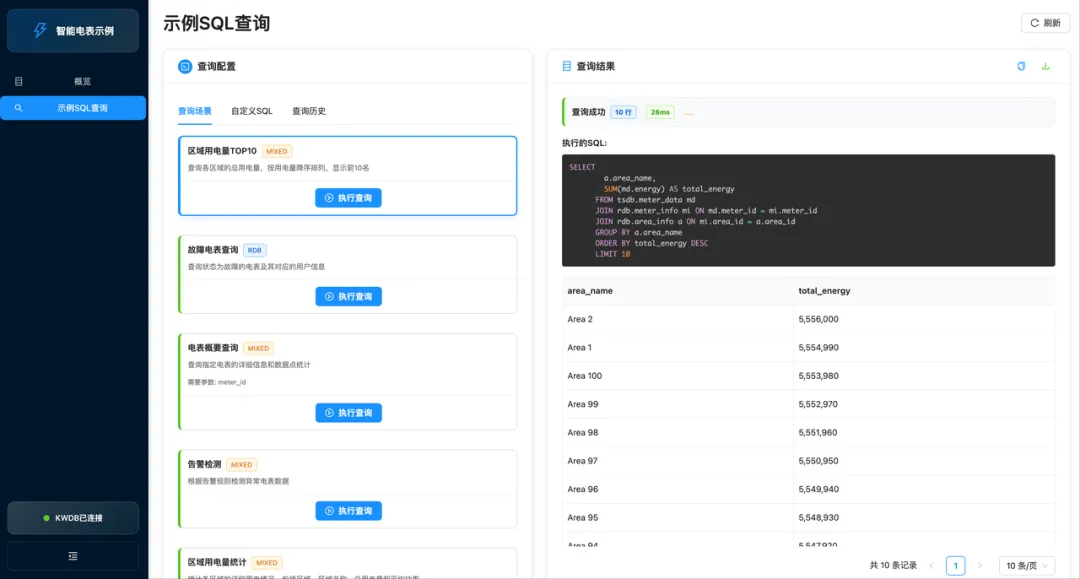Viewport: 1080px width, 579px height.
Task: Run the 故障电表查询 执行查询 button
Action: coord(348,296)
